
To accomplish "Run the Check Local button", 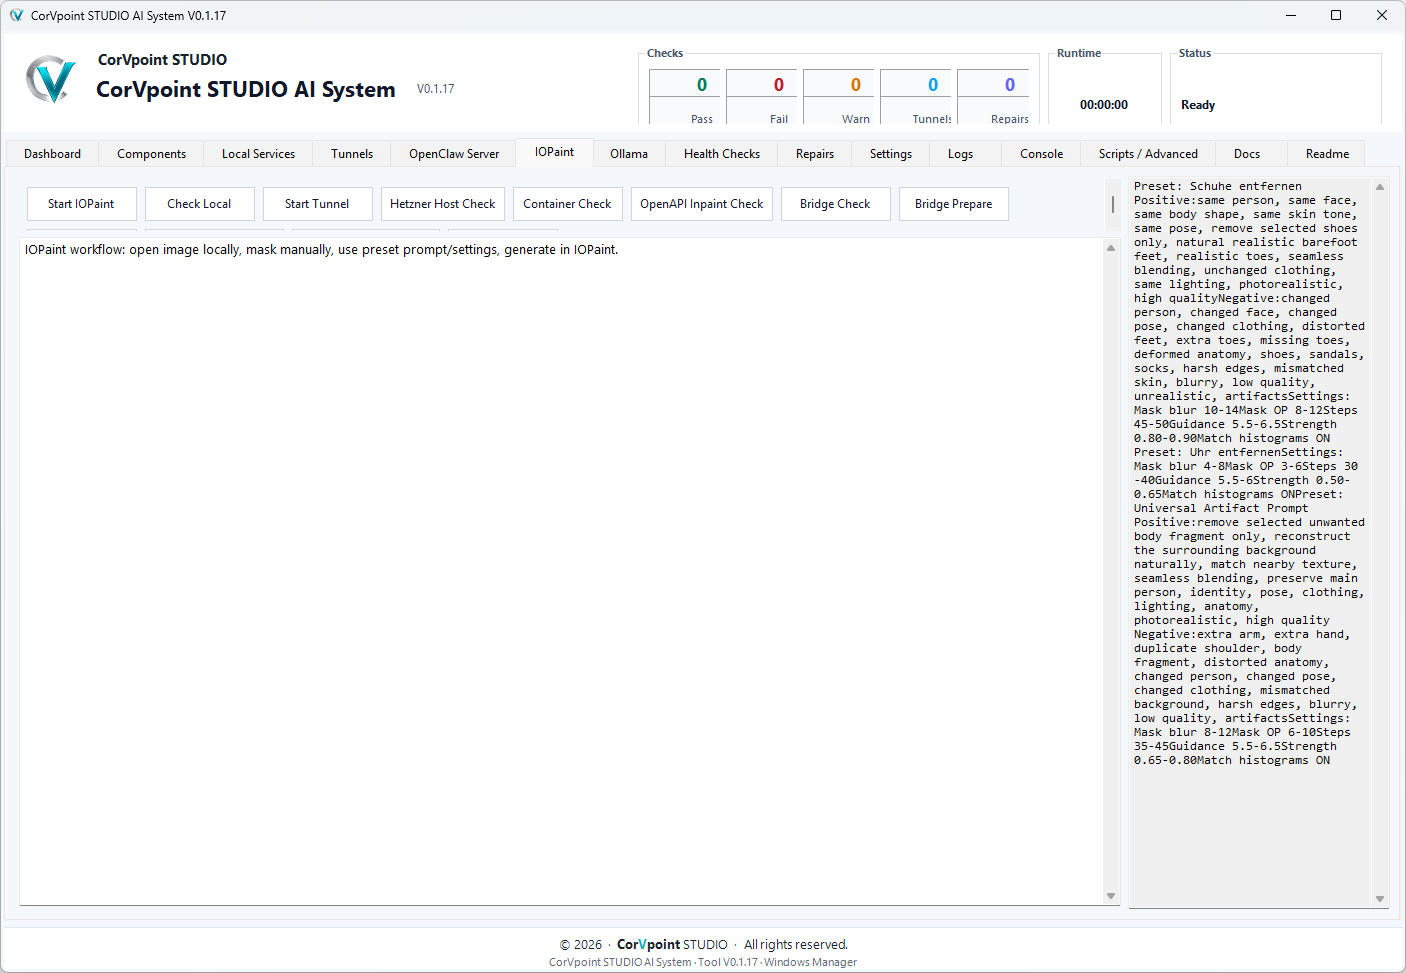I will [x=199, y=204].
